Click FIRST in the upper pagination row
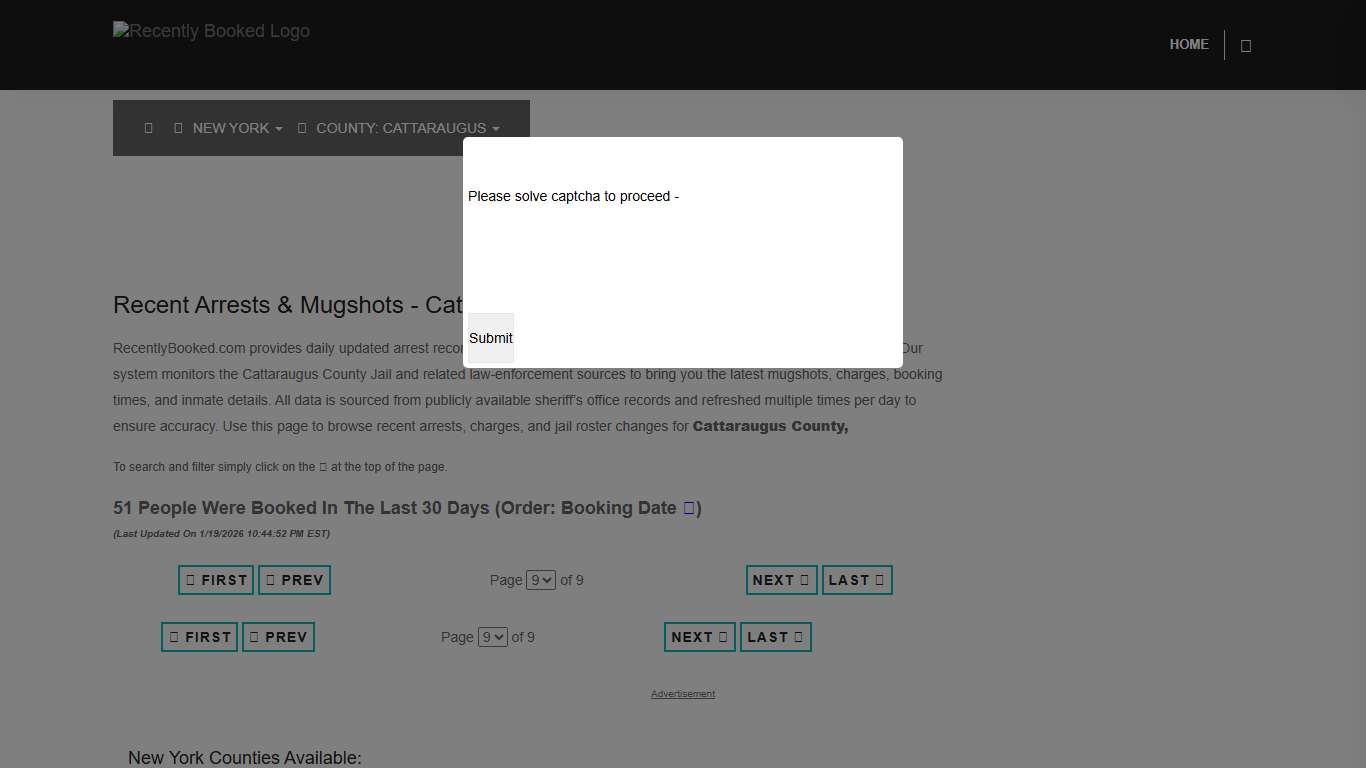1366x768 pixels. click(x=216, y=580)
